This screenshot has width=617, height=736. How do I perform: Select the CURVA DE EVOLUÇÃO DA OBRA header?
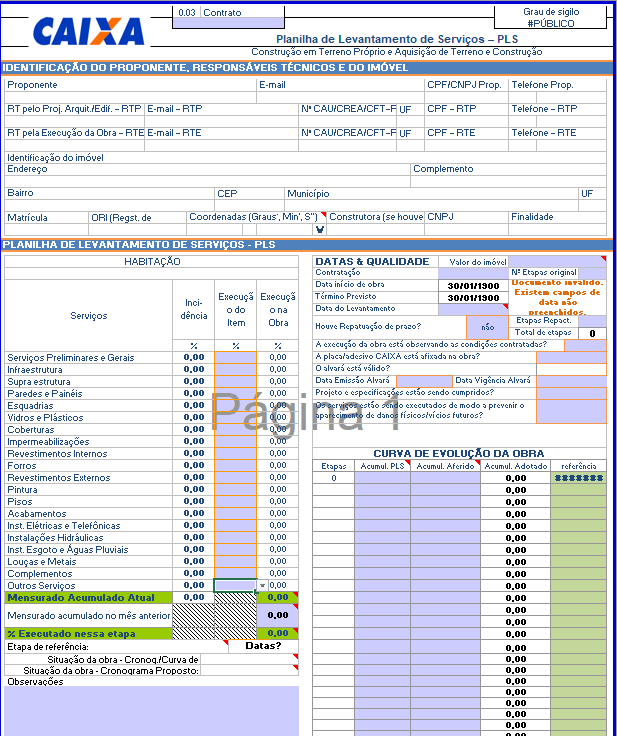459,454
